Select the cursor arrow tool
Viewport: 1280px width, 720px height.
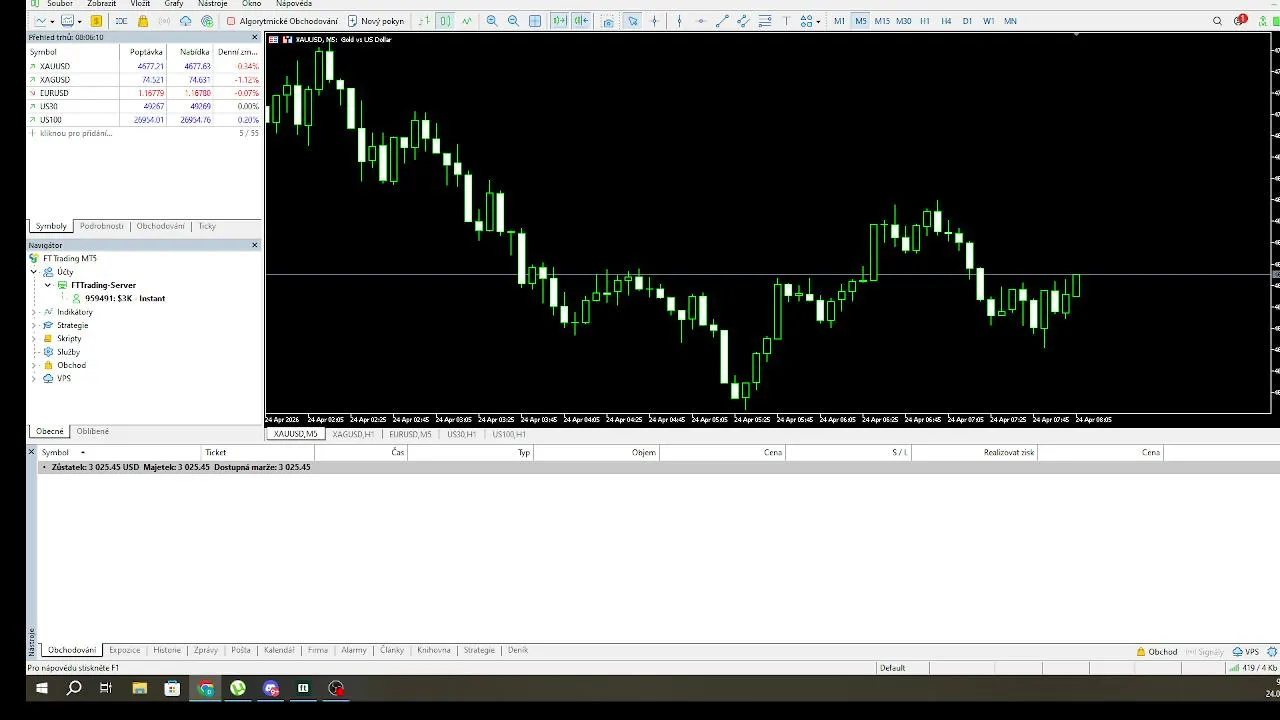(632, 21)
